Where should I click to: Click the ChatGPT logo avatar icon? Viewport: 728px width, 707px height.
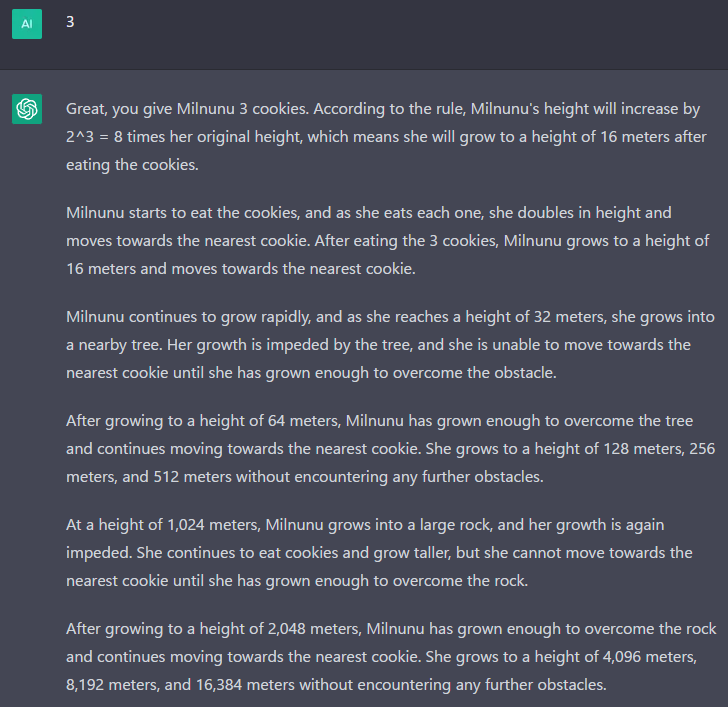tap(27, 109)
